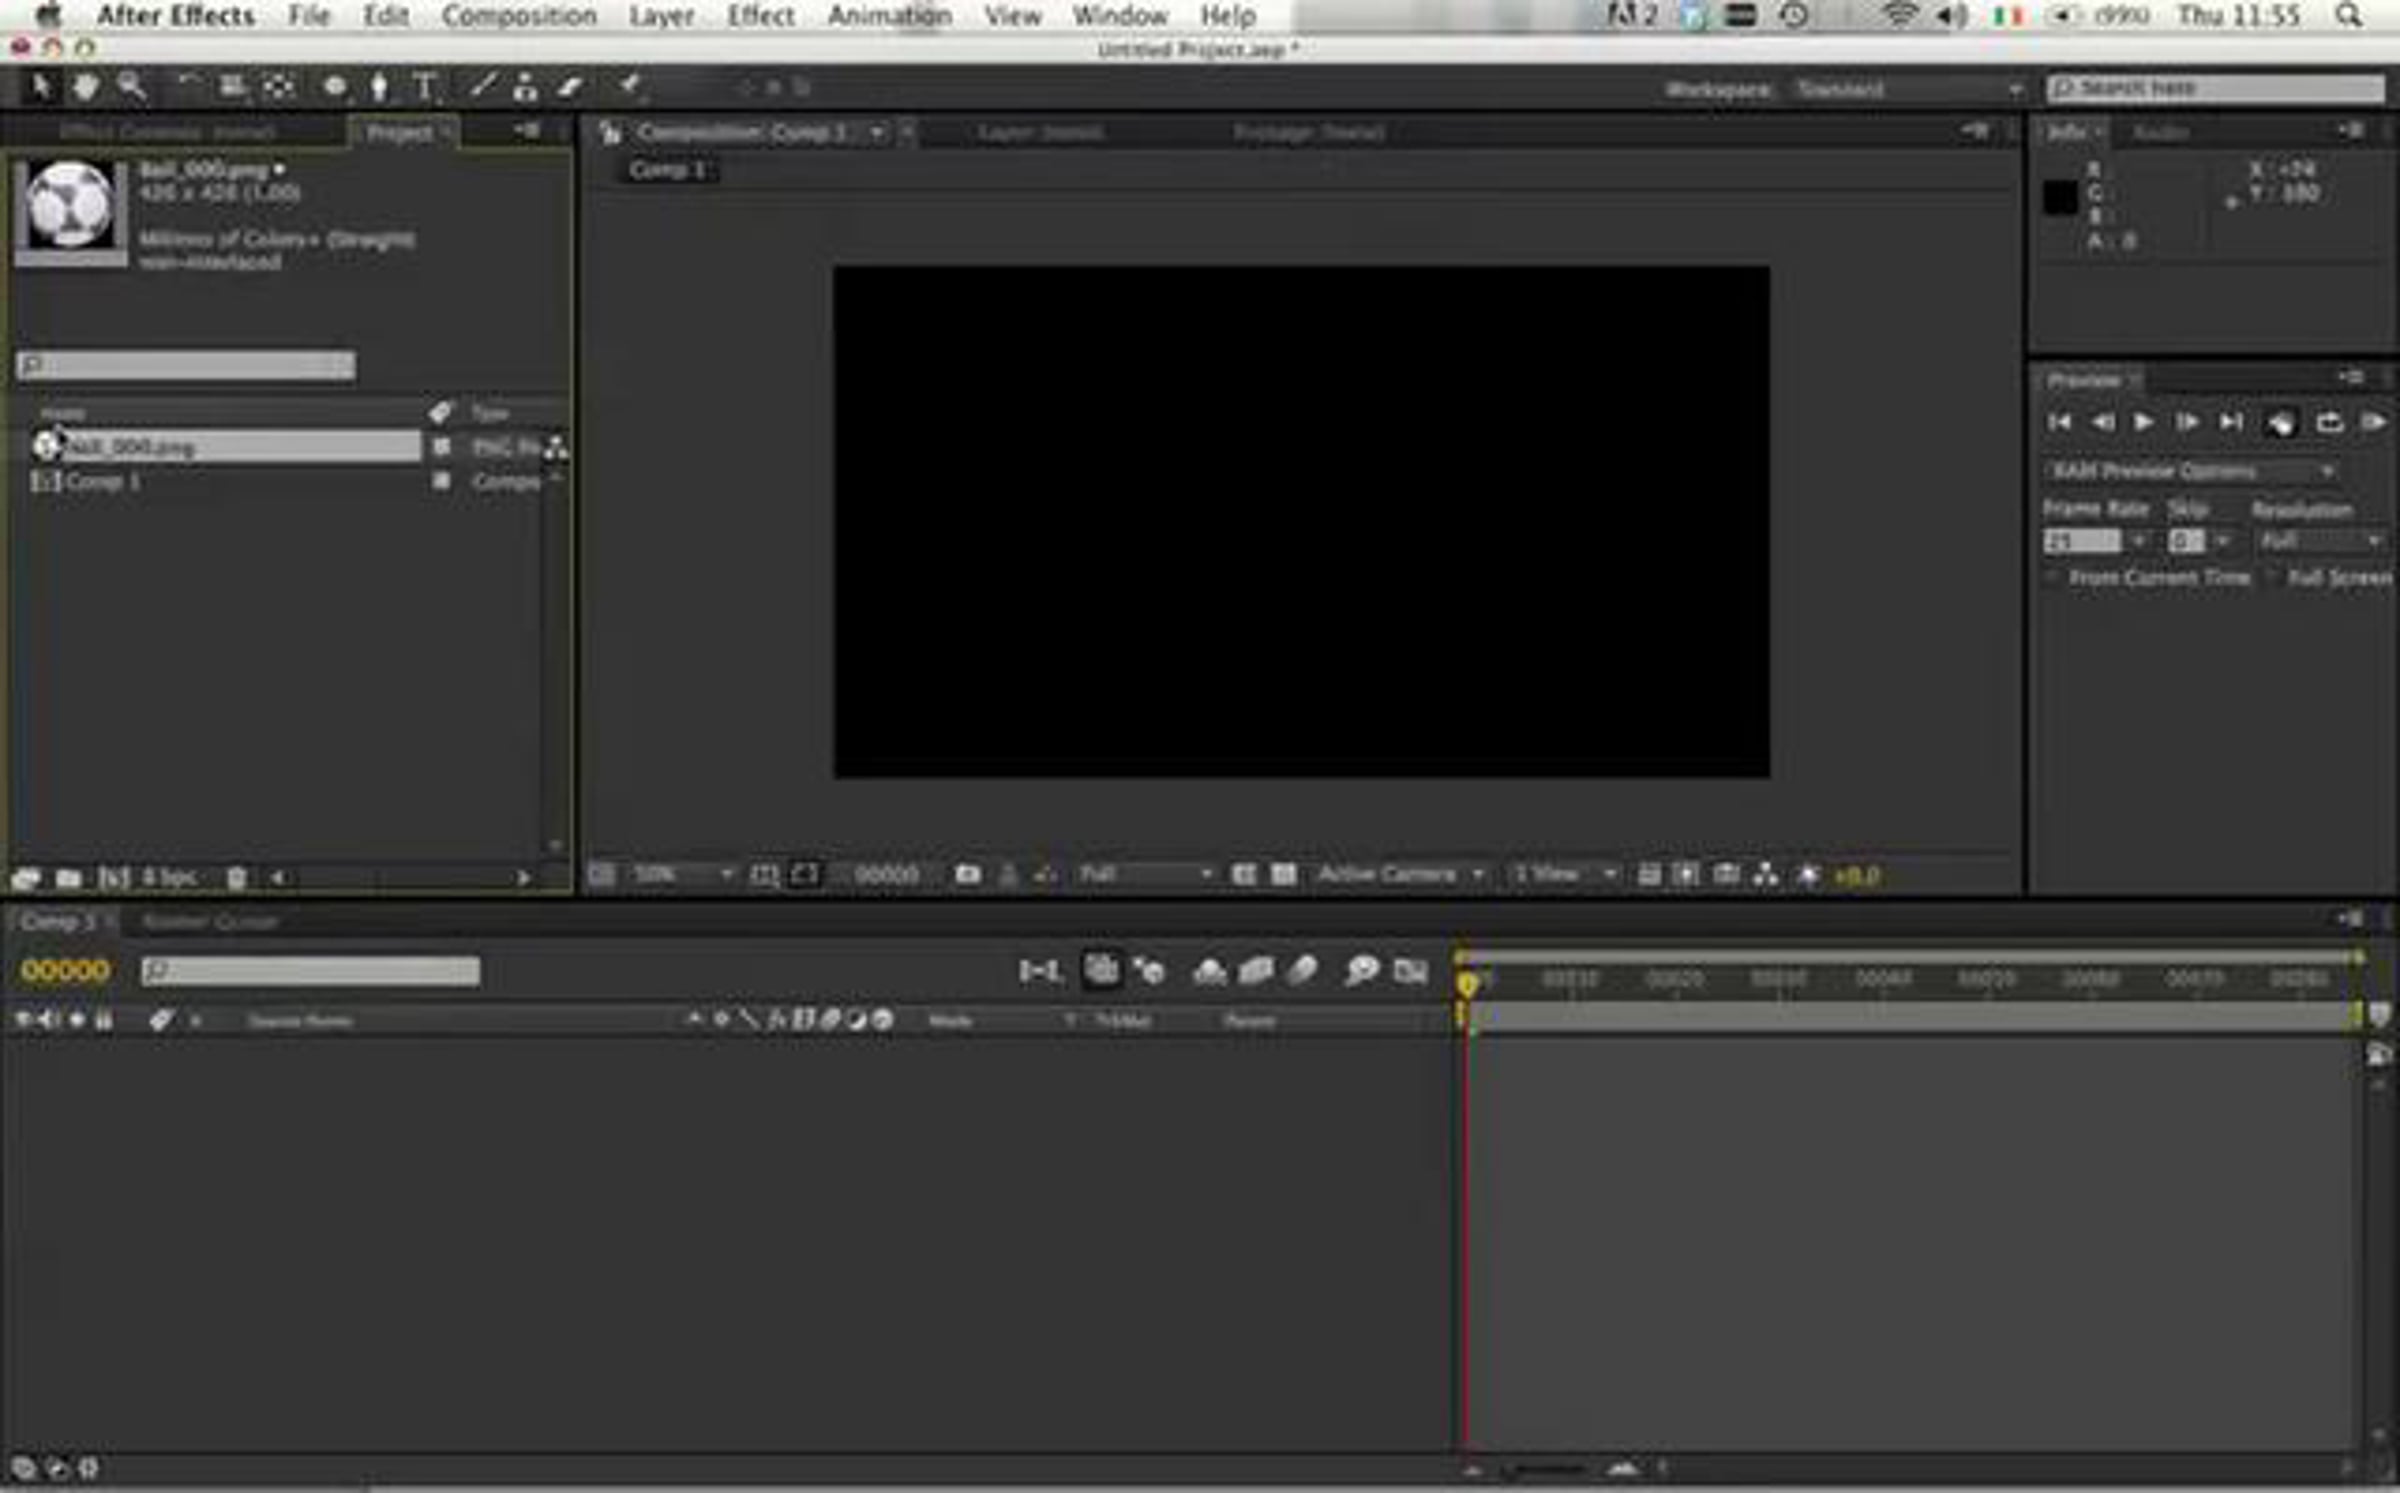Open the 50% magnification dropdown
2400x1493 pixels.
tap(682, 874)
